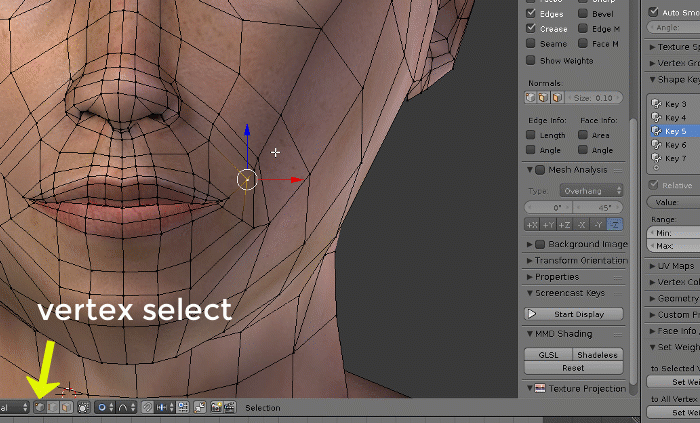Click overhang minimum 0° angle field
Image resolution: width=700 pixels, height=423 pixels.
[548, 208]
